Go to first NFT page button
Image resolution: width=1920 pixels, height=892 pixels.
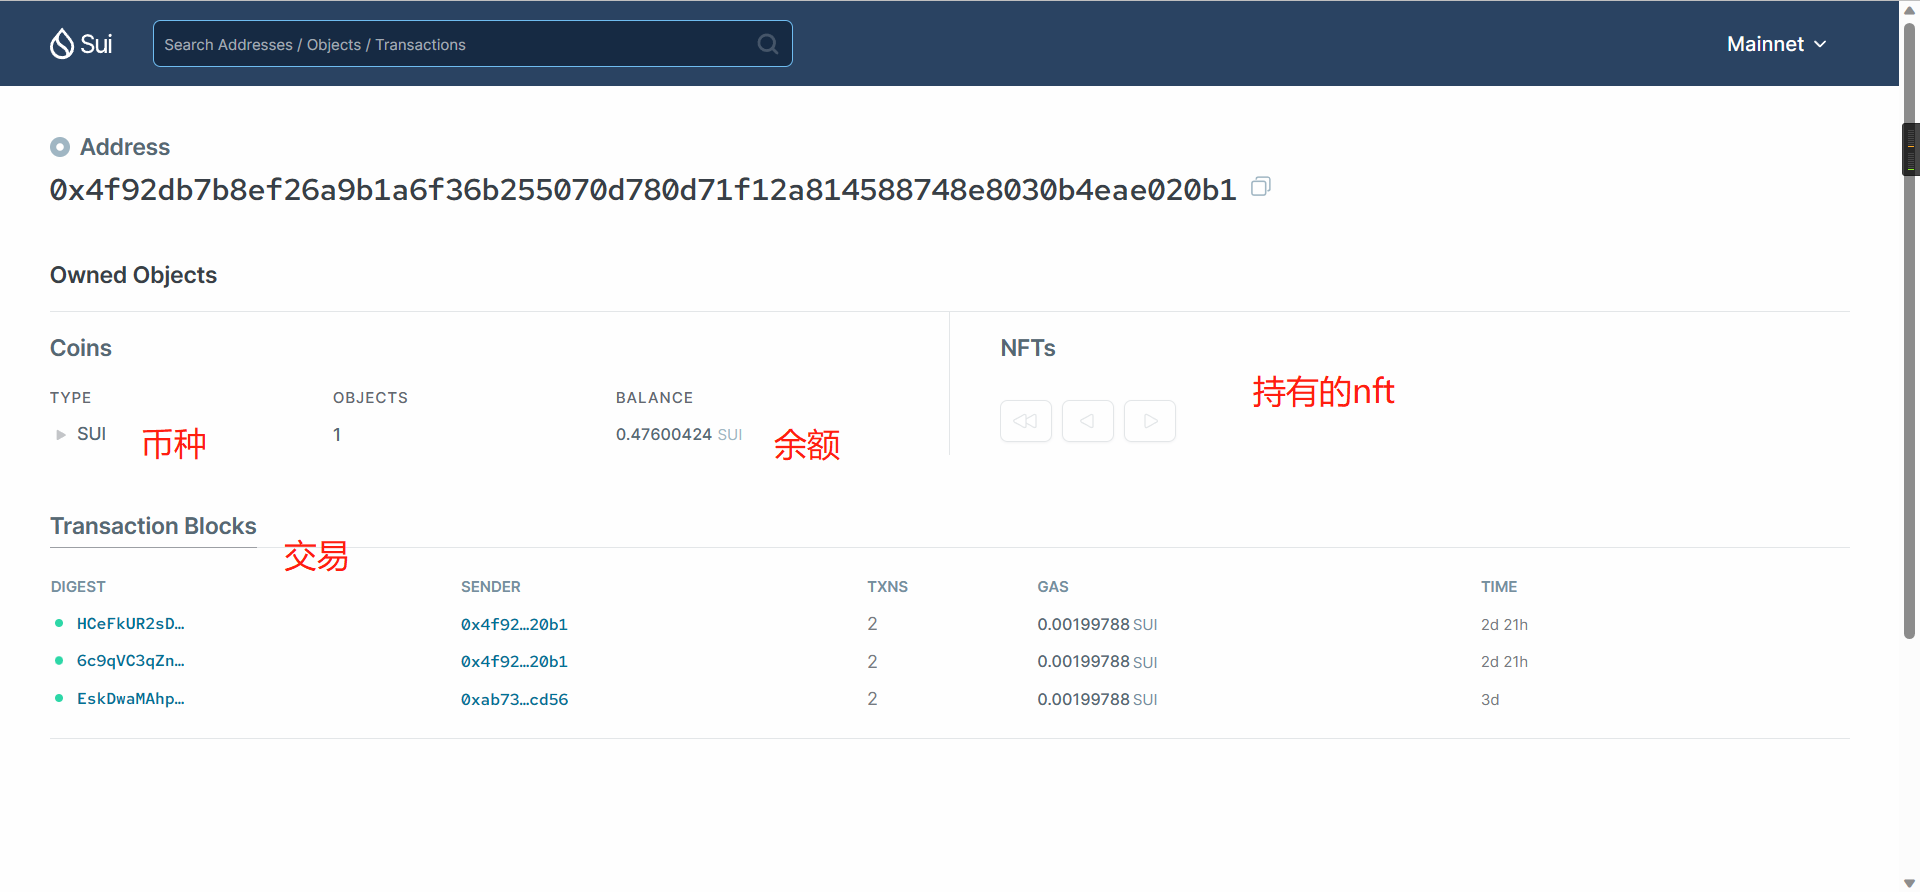point(1025,421)
